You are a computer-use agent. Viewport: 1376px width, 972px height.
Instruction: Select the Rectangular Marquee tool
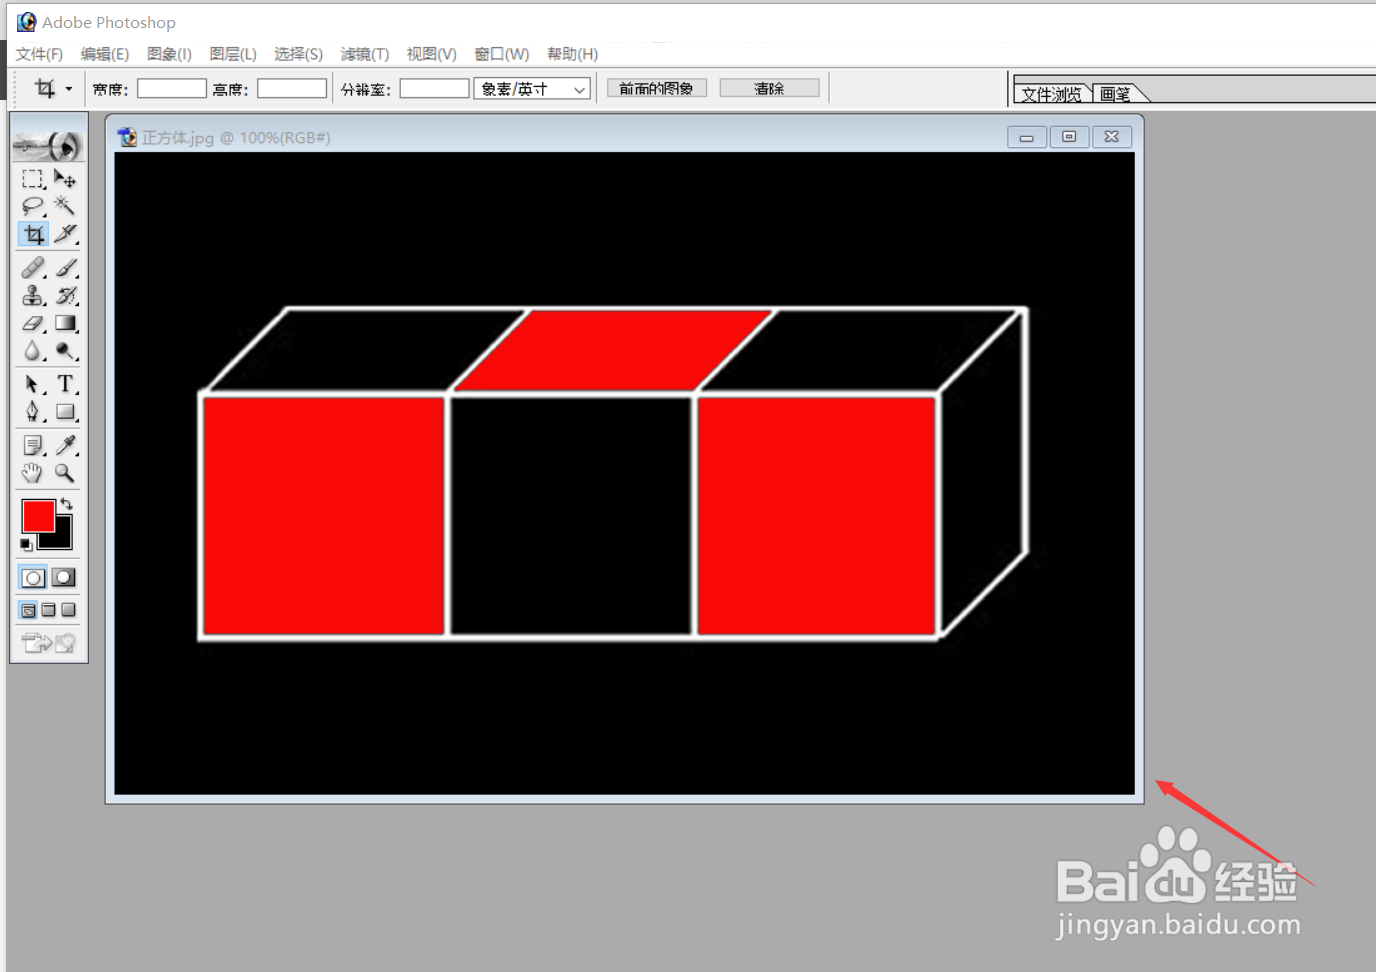[33, 179]
